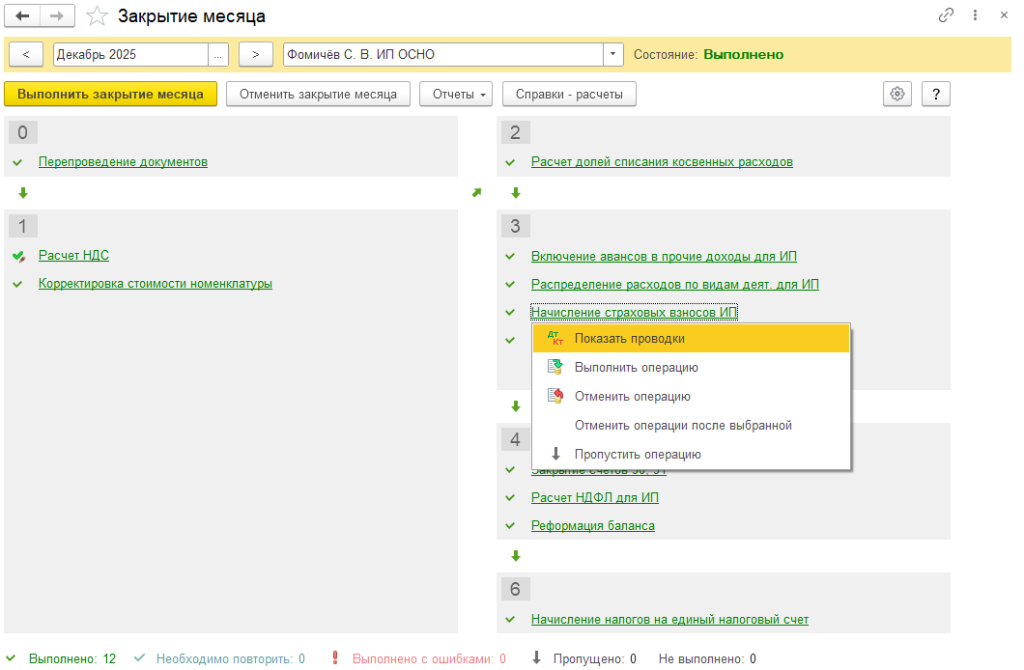Viewport: 1024px width, 670px height.
Task: Open settings via the gear icon
Action: click(x=897, y=94)
